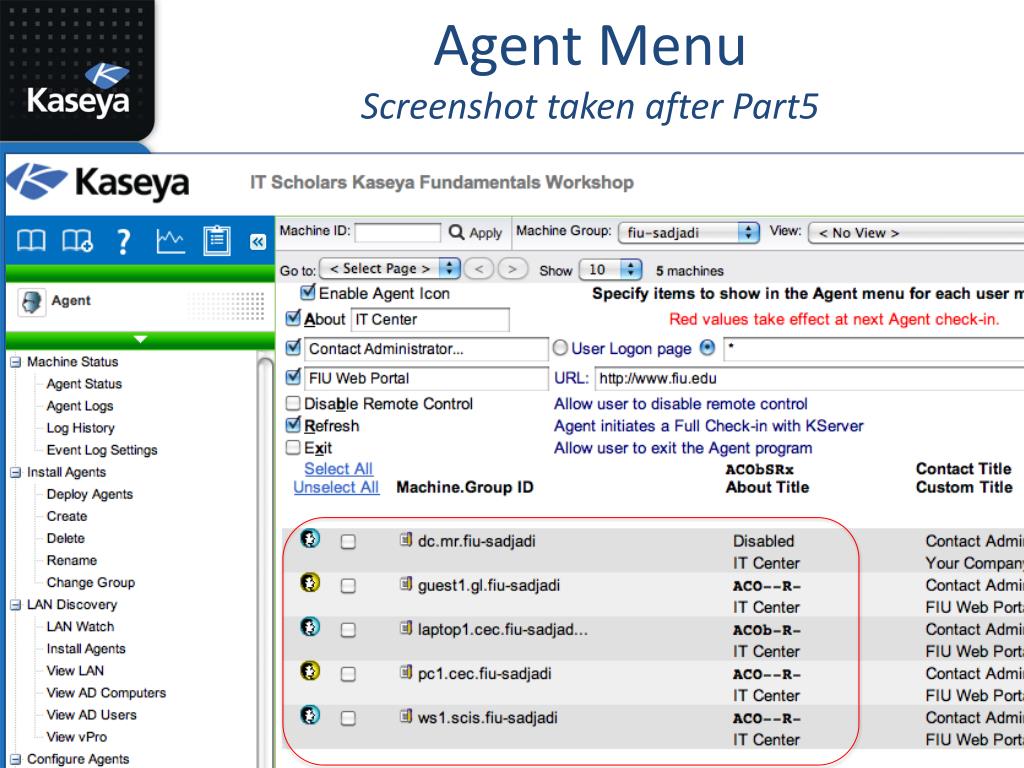The width and height of the screenshot is (1024, 768).
Task: Open Log History menu item
Action: click(x=80, y=428)
